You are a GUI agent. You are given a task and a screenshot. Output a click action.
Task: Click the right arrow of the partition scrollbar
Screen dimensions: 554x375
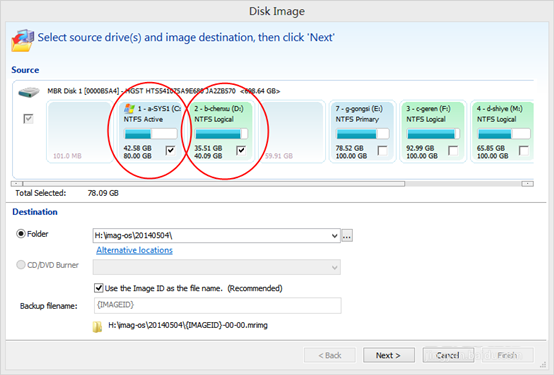pos(527,184)
